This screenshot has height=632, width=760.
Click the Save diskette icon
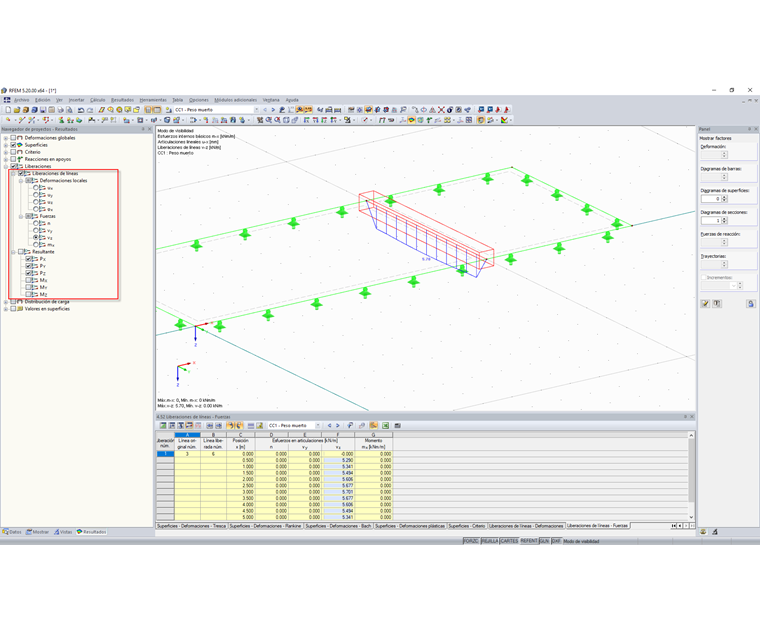point(43,110)
